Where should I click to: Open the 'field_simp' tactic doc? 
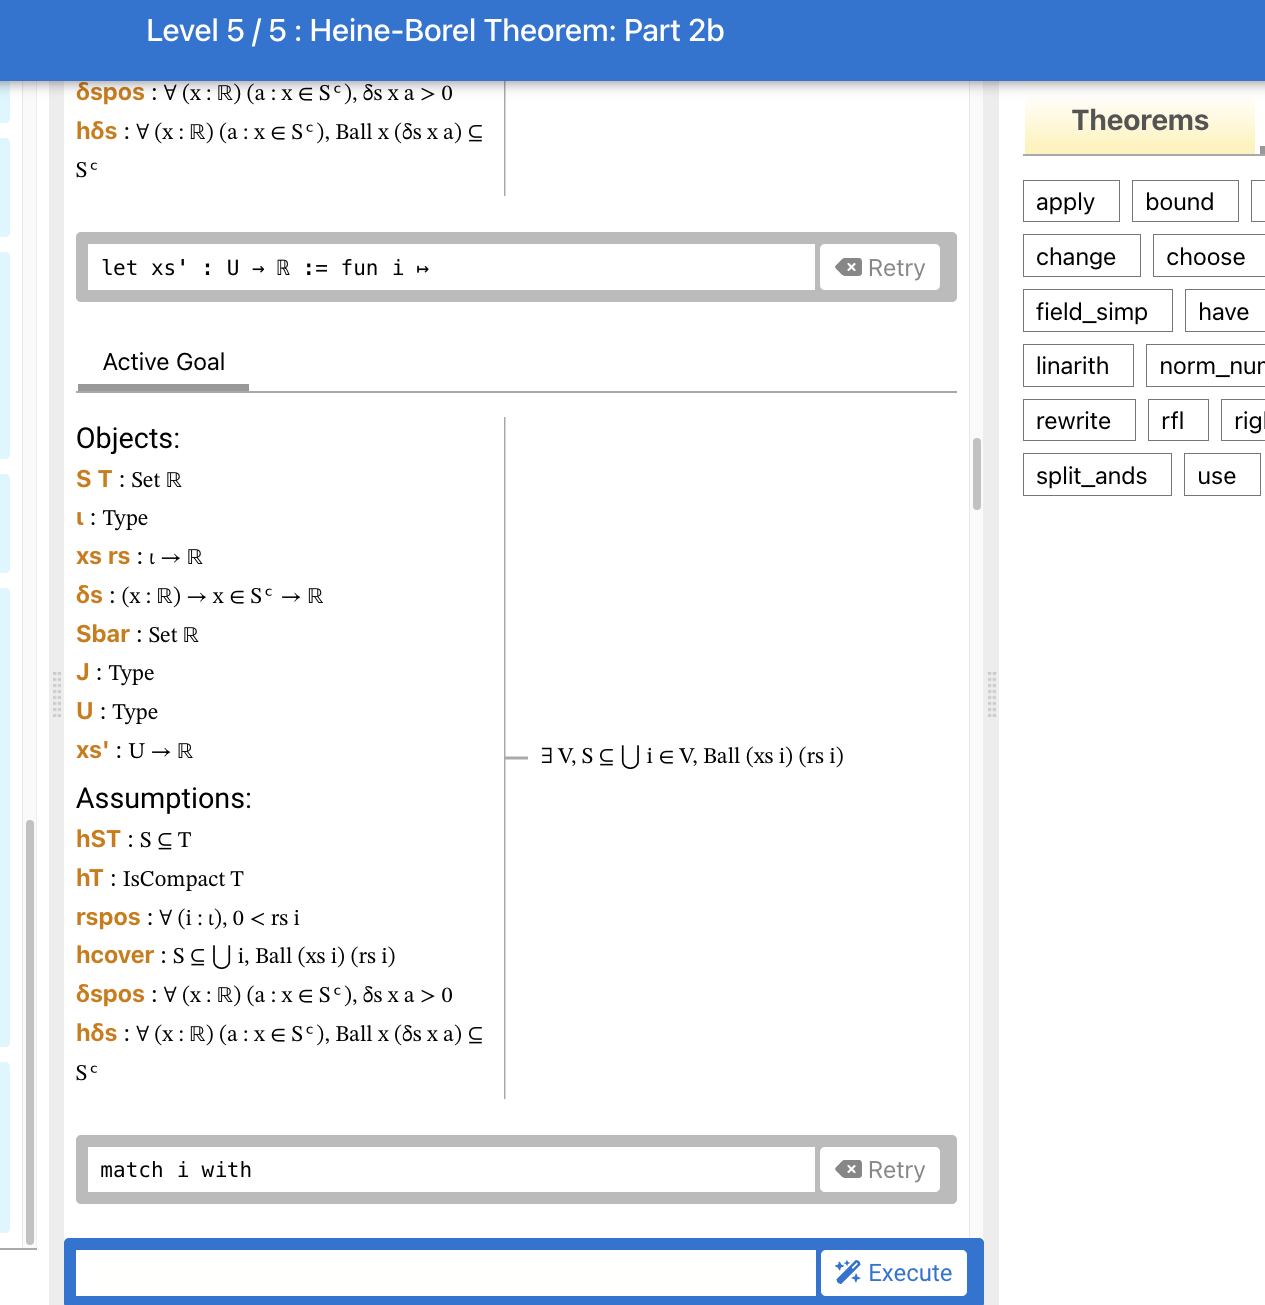pyautogui.click(x=1096, y=311)
